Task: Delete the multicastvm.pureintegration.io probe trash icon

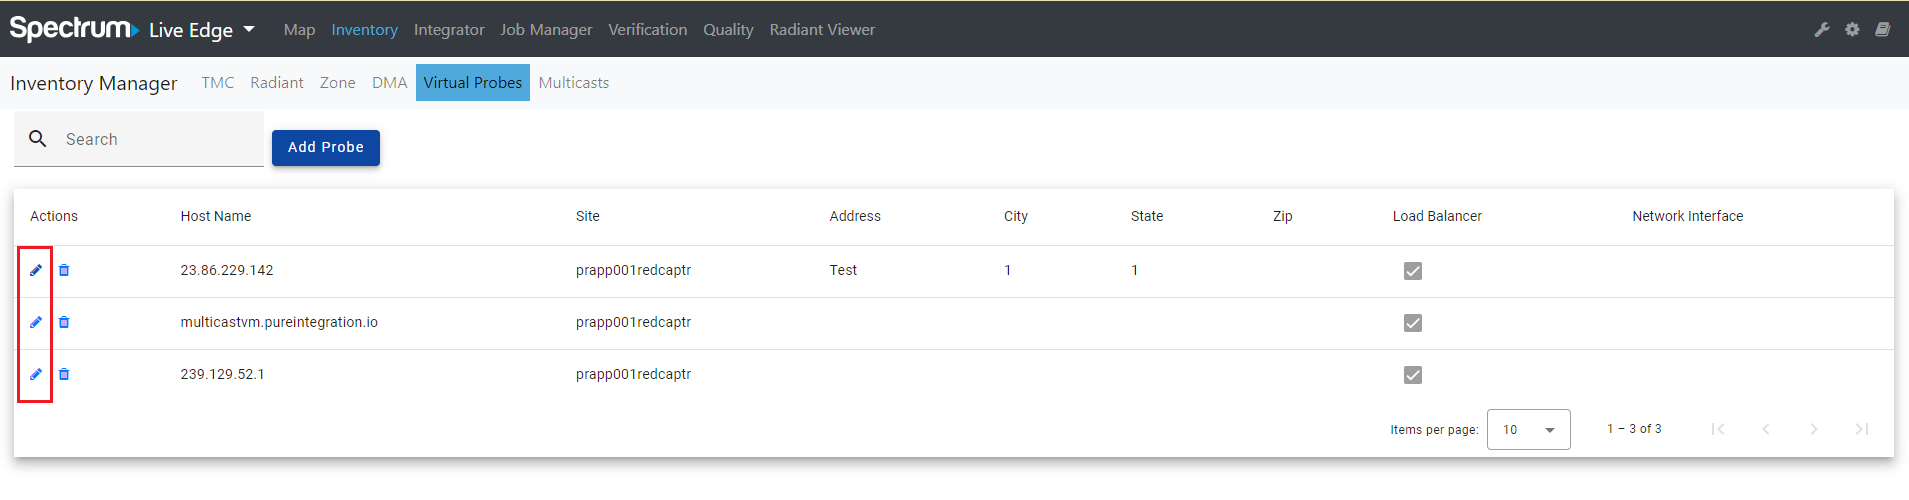Action: [64, 322]
